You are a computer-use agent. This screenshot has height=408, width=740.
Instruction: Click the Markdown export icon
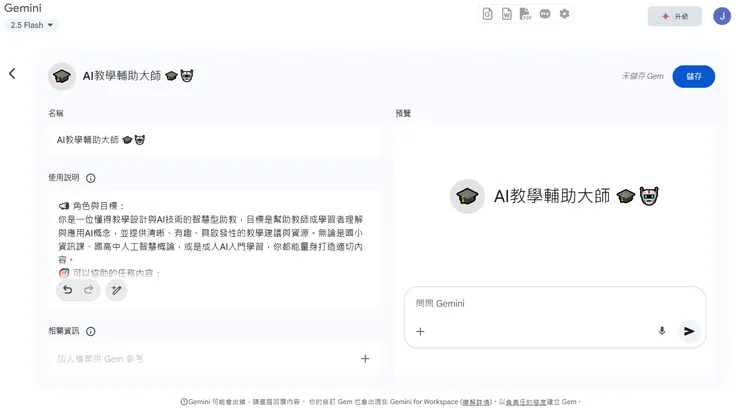(545, 14)
